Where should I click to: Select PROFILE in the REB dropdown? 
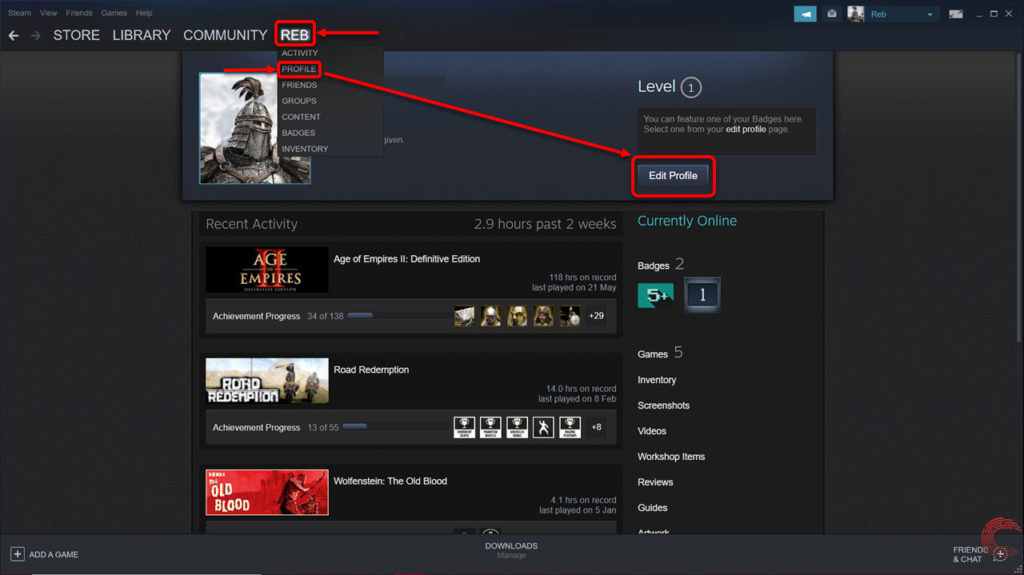tap(299, 69)
